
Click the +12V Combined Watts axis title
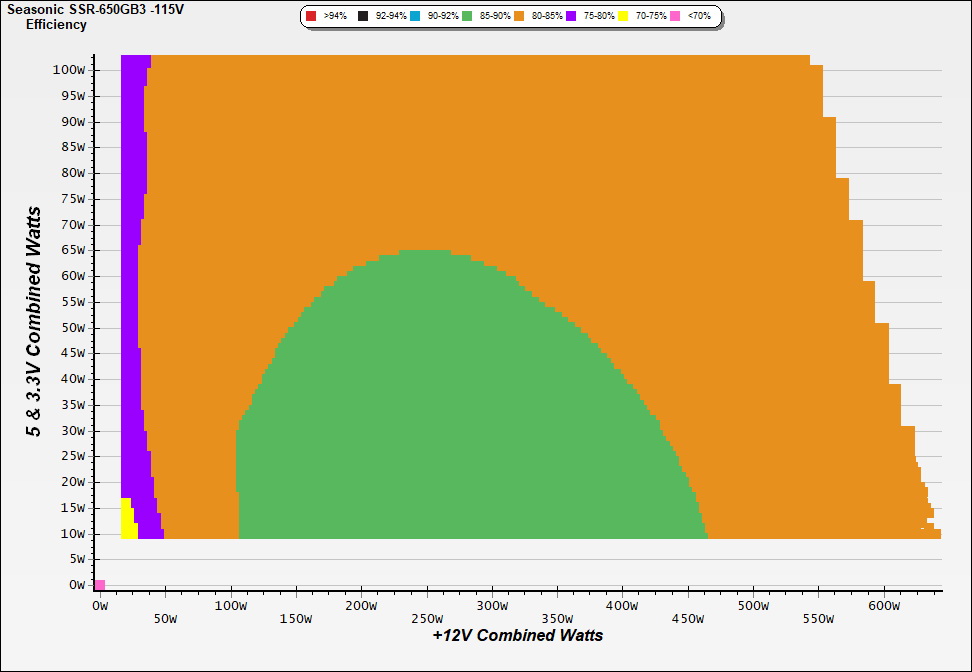click(x=518, y=635)
